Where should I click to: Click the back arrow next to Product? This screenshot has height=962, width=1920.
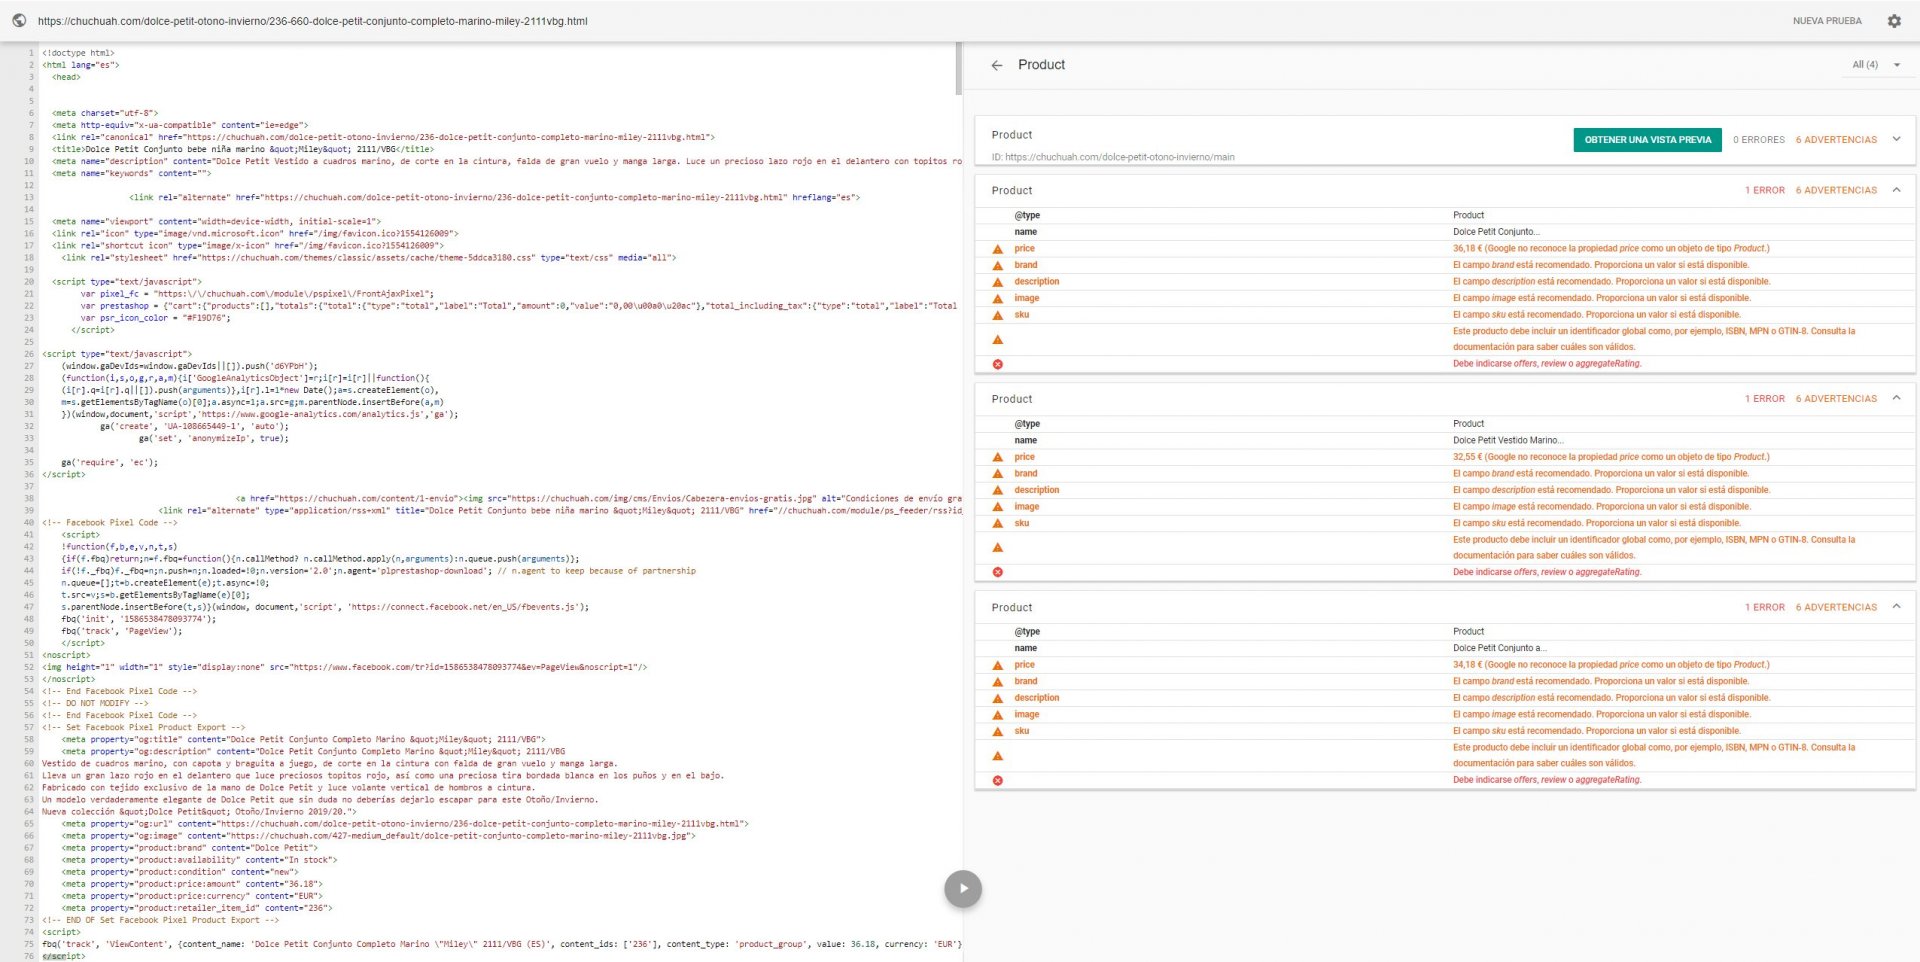coord(996,65)
